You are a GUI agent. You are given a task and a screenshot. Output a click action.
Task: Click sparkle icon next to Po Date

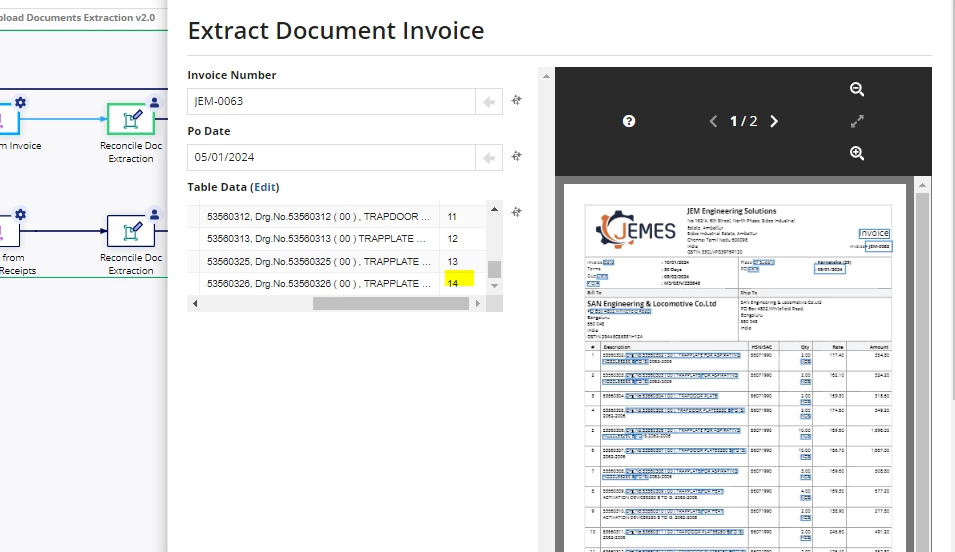click(x=516, y=156)
